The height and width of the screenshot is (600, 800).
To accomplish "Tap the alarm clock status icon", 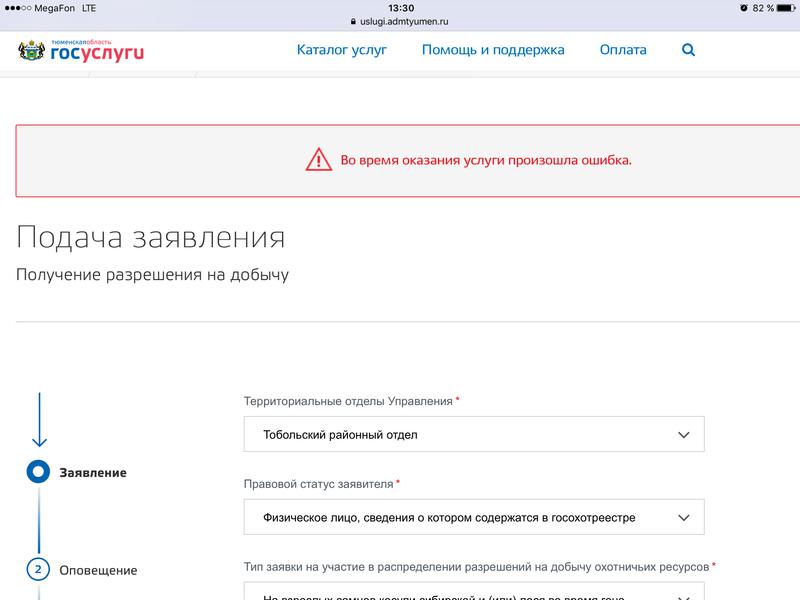I will pyautogui.click(x=743, y=8).
